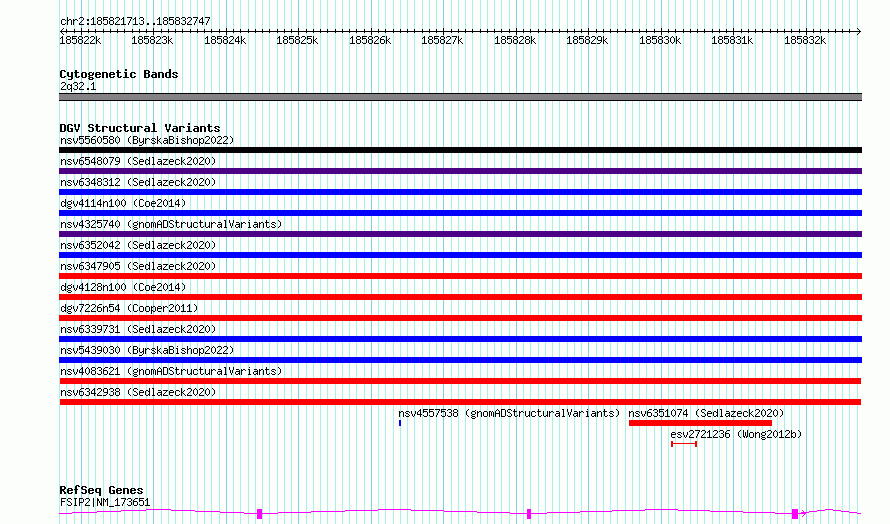Click the 185827k ruler position
Screen dimensions: 890x524
[442, 40]
